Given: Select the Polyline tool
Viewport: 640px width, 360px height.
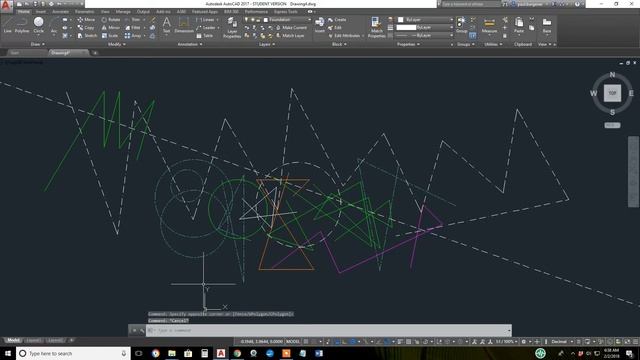Looking at the screenshot, I should [22, 24].
